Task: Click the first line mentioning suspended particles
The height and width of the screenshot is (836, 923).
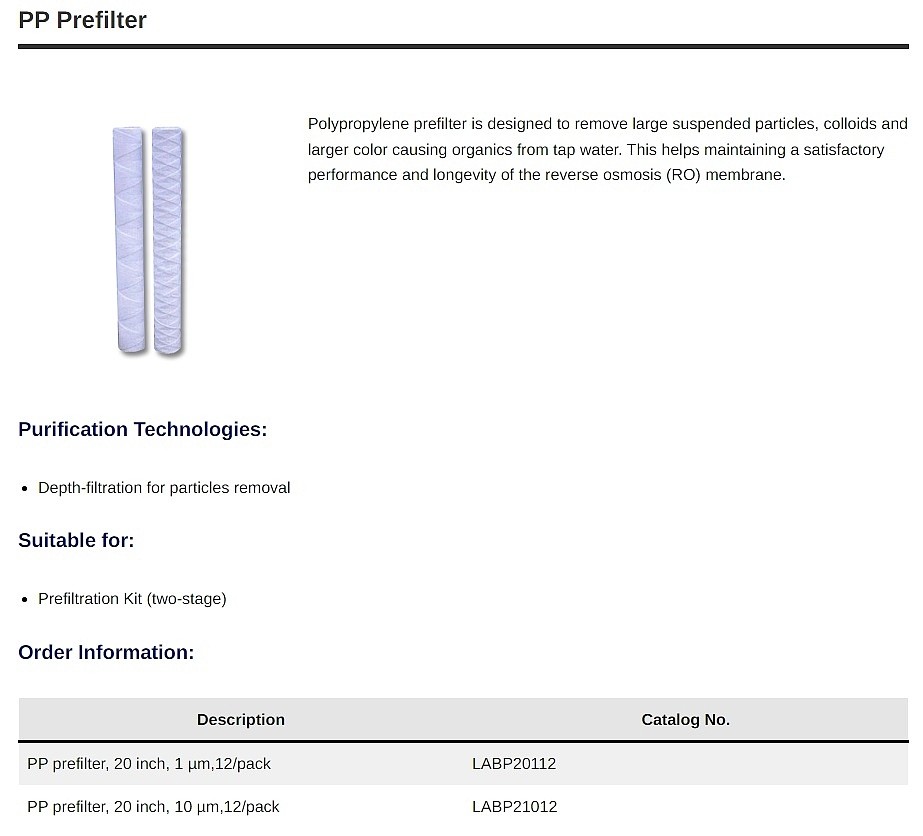Action: coord(607,124)
